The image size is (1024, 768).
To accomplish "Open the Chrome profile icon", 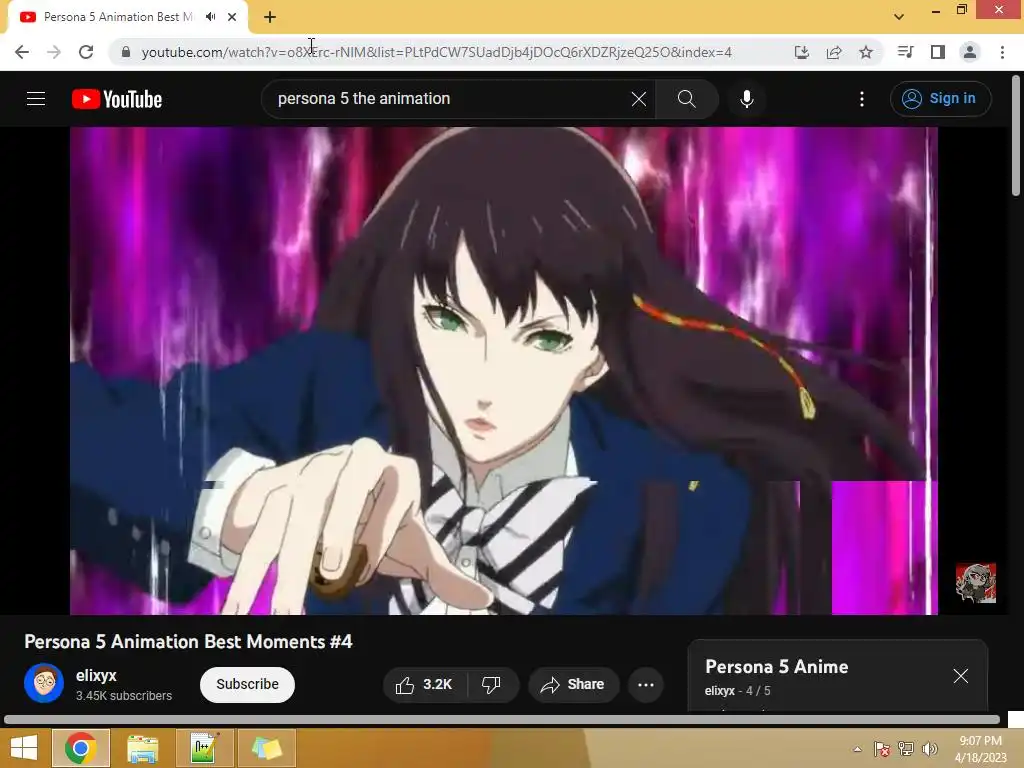I will tap(970, 52).
